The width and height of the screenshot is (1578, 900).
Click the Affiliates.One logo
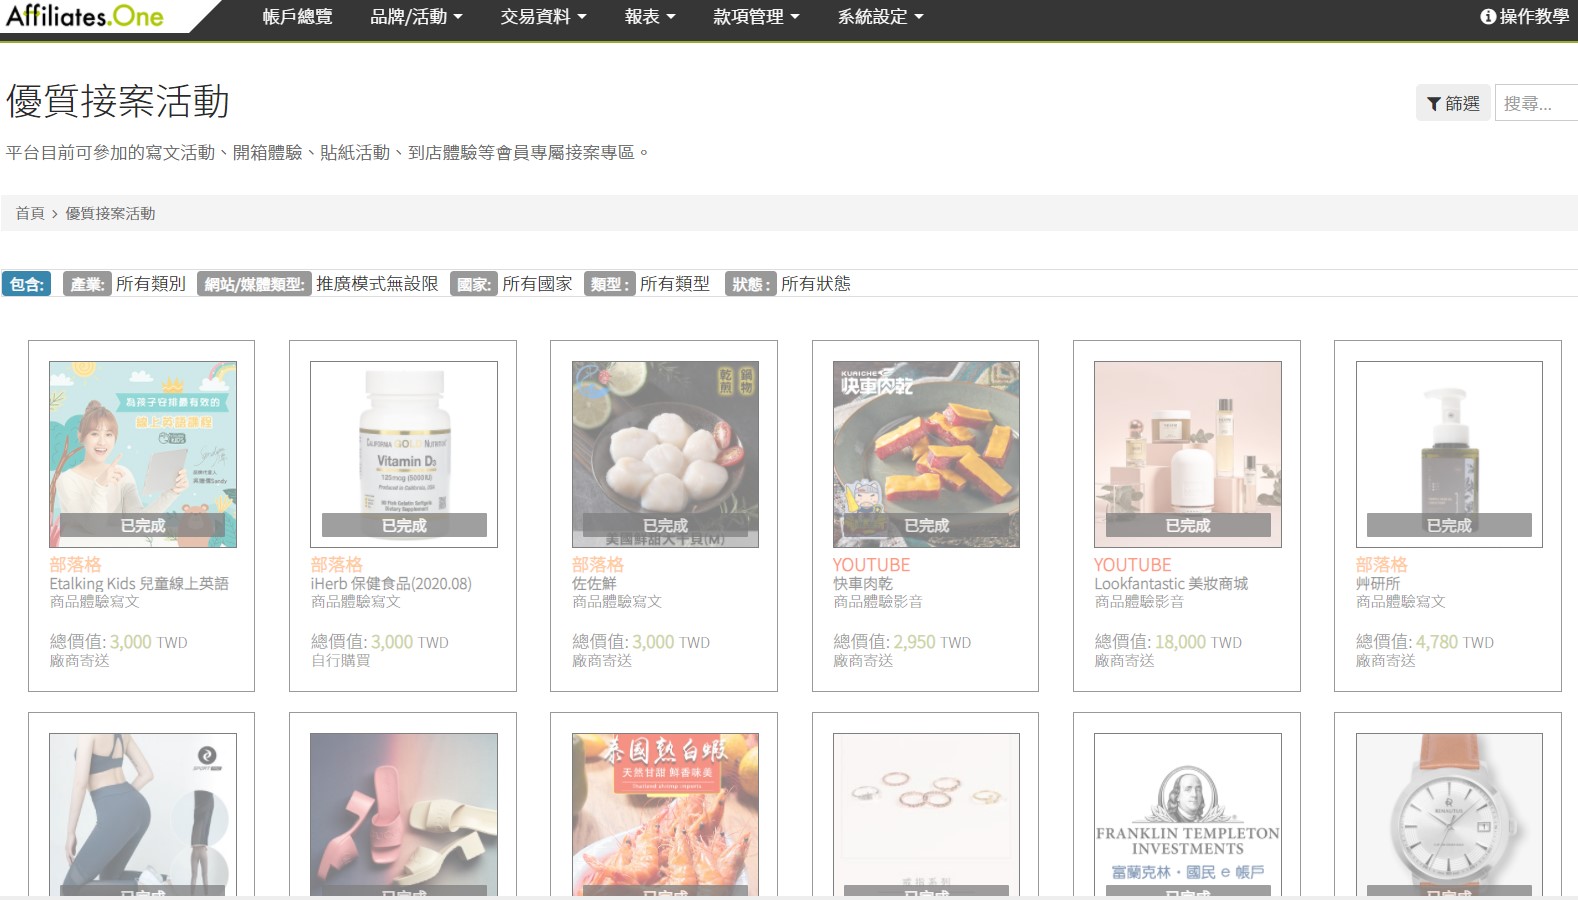pyautogui.click(x=85, y=16)
